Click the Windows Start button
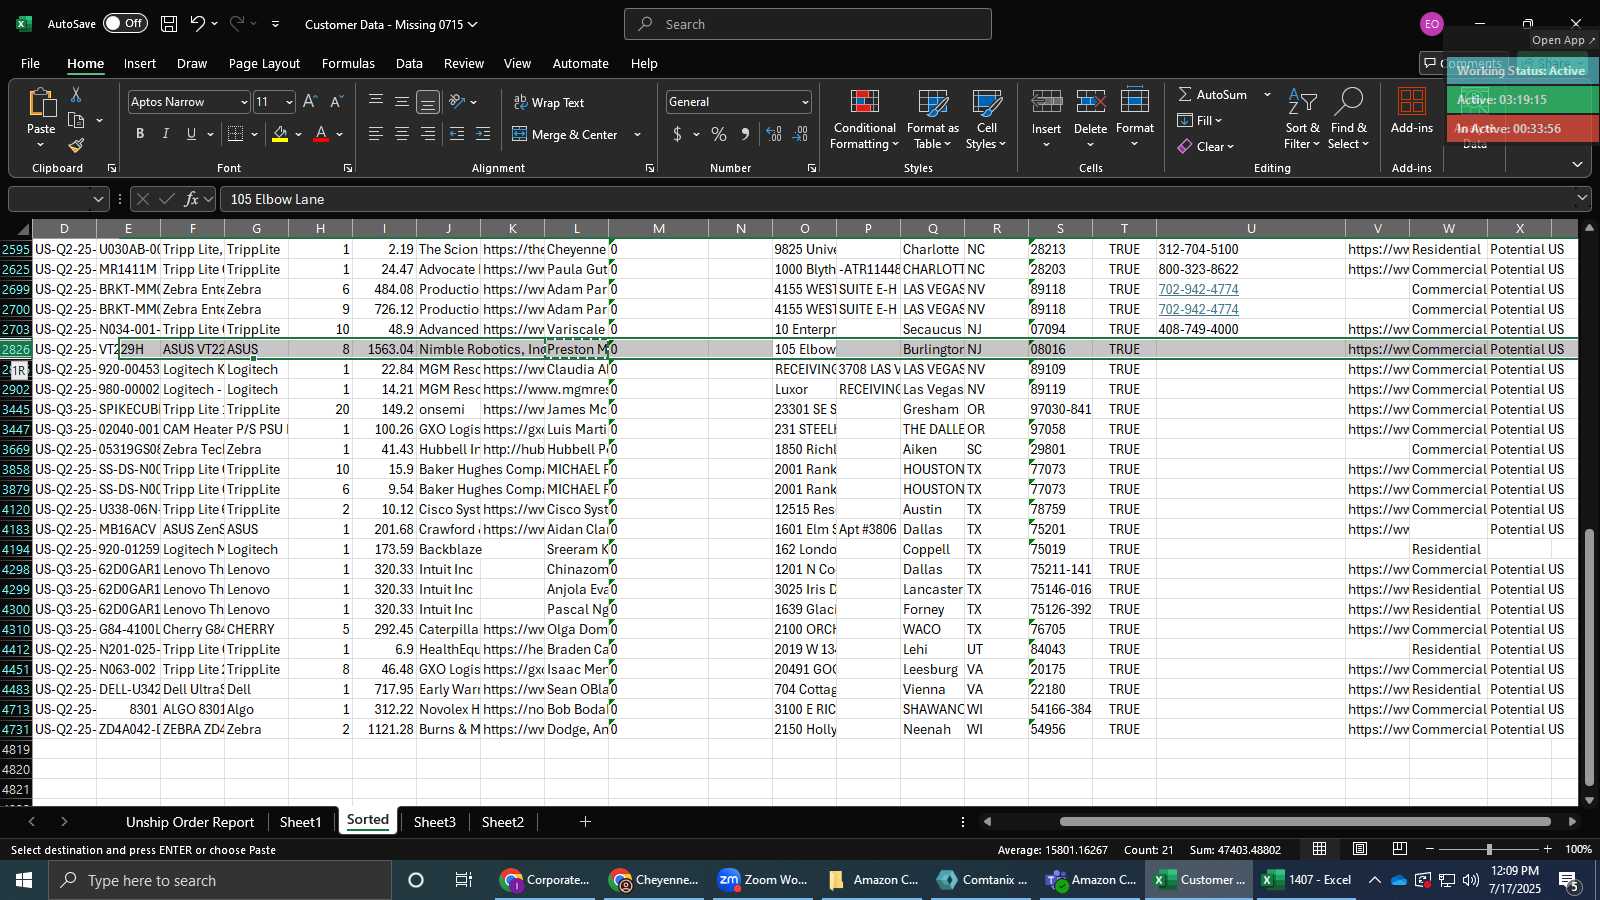 24,880
